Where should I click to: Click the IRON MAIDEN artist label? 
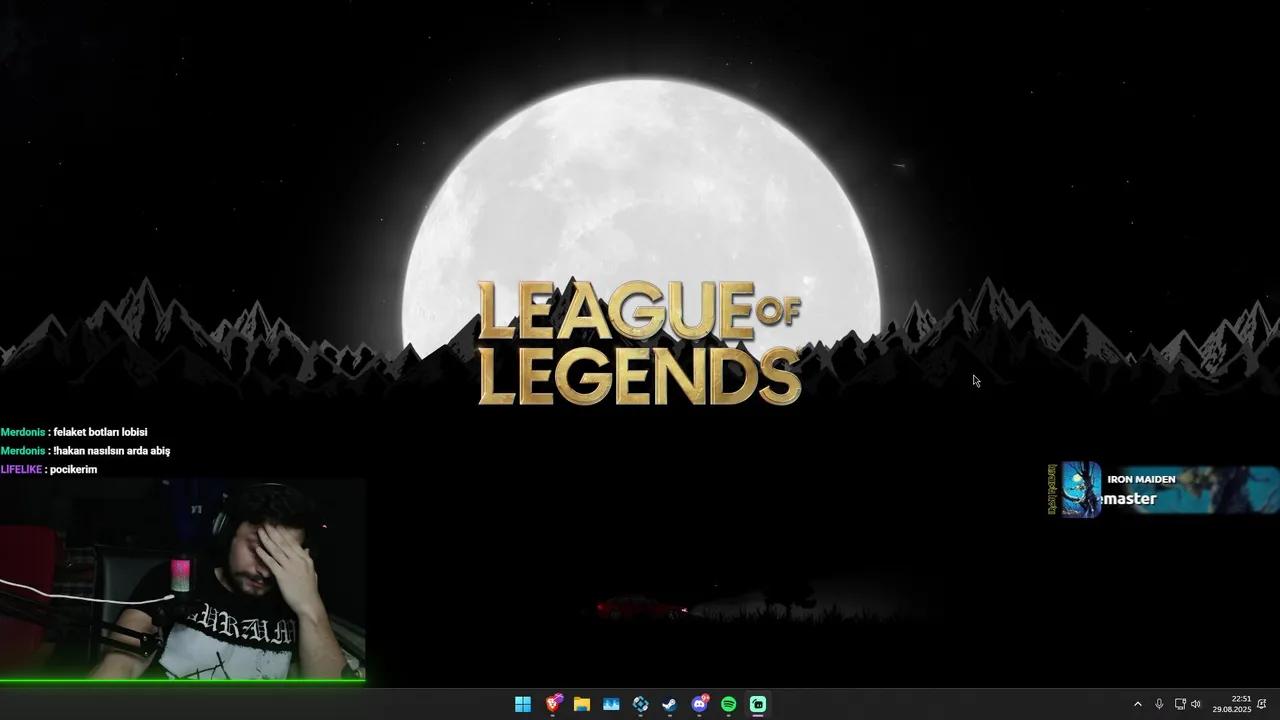[1141, 479]
